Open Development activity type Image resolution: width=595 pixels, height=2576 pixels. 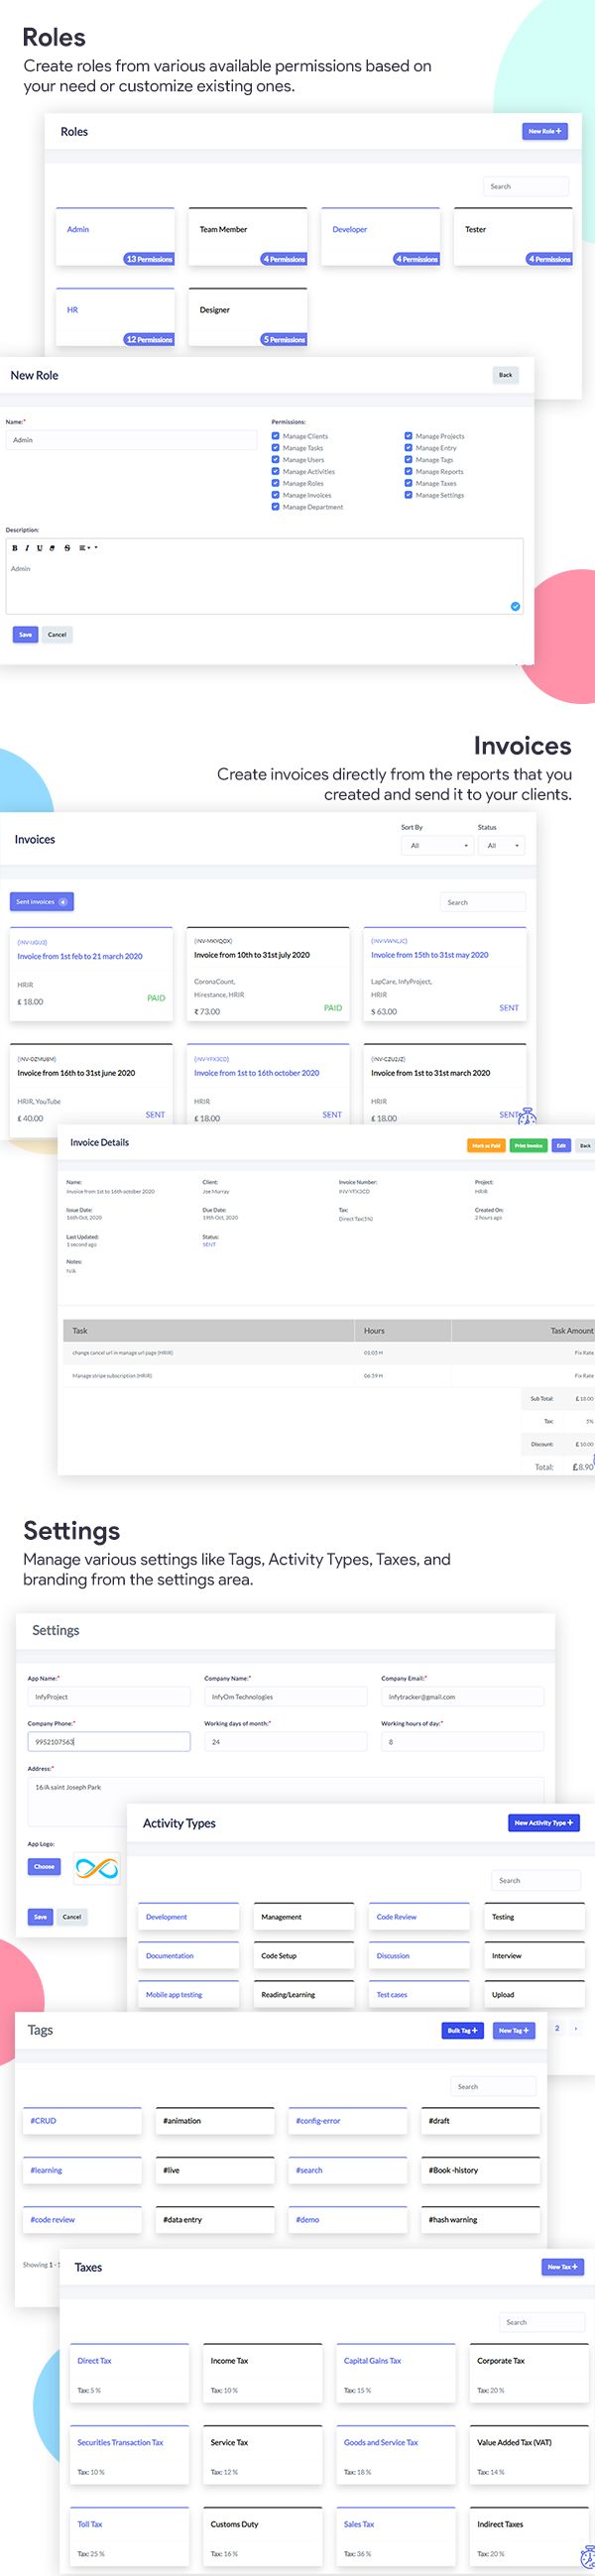189,1916
